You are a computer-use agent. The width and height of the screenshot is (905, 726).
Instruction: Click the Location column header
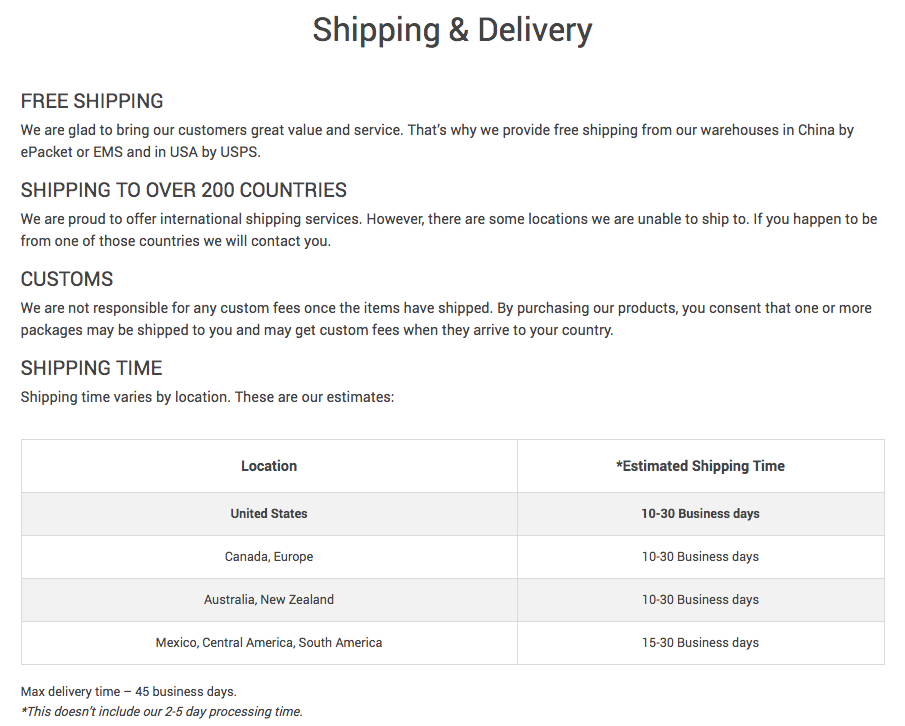click(x=269, y=466)
